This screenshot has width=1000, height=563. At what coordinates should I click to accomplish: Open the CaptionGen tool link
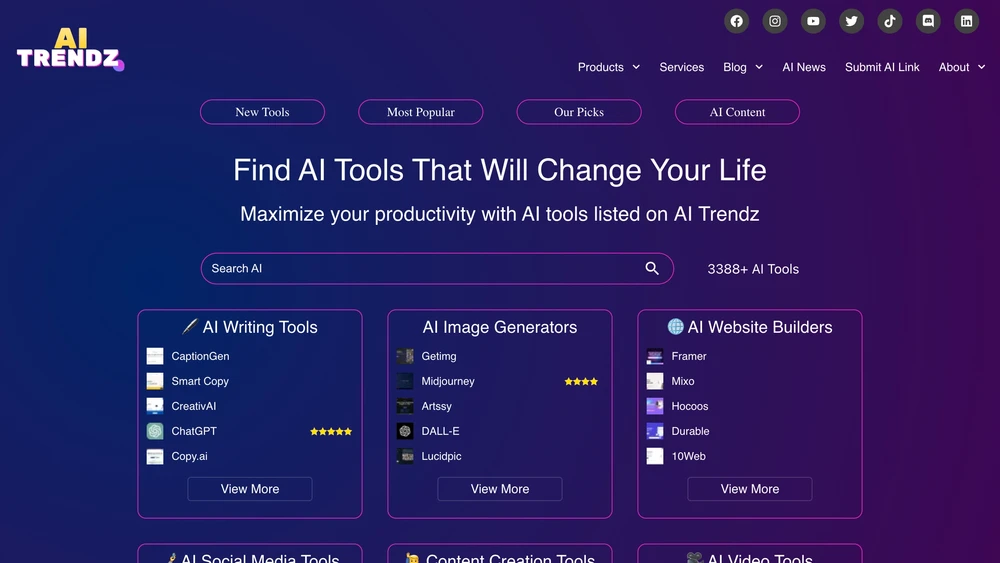pyautogui.click(x=200, y=356)
